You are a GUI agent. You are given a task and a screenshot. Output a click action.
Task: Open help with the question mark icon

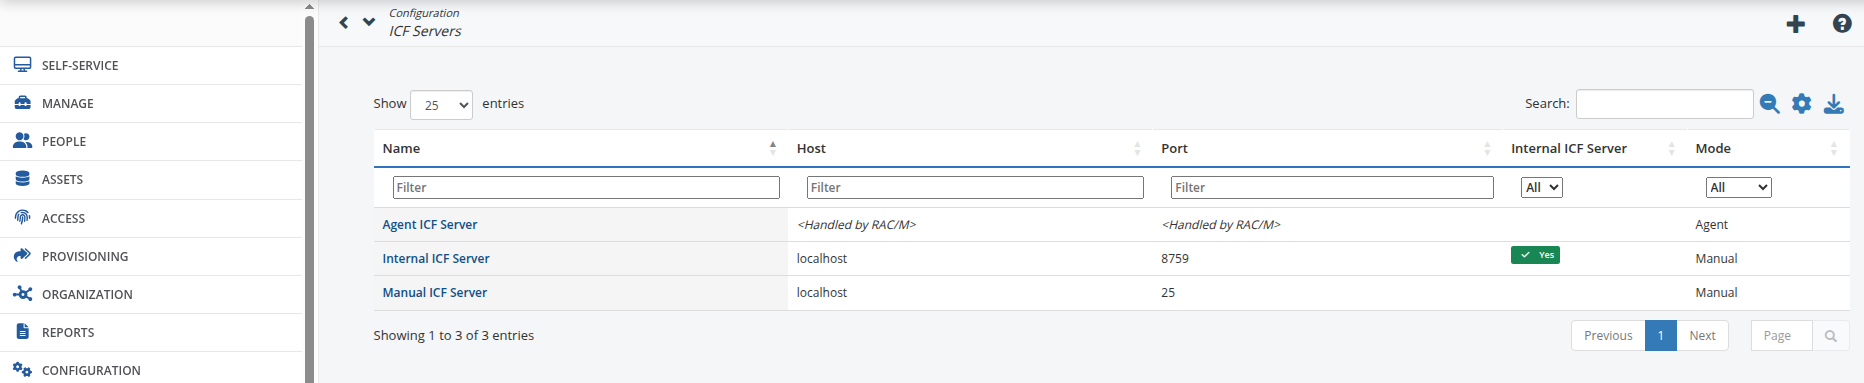[x=1842, y=23]
